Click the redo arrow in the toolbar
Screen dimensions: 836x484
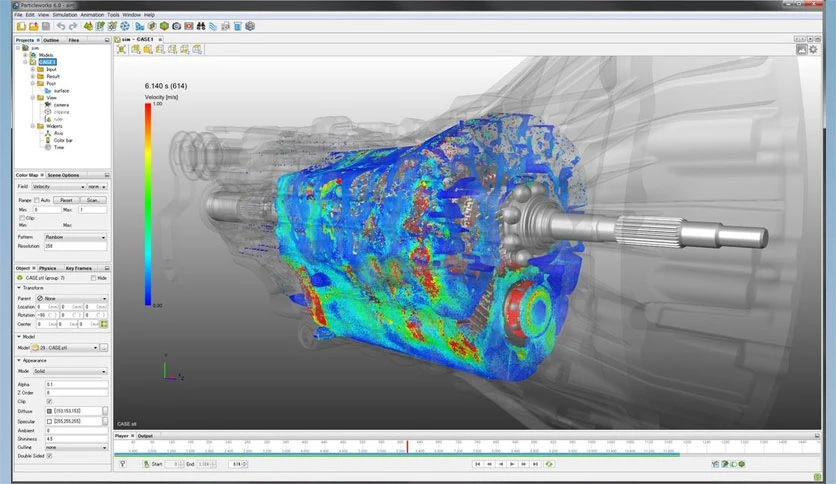(73, 26)
